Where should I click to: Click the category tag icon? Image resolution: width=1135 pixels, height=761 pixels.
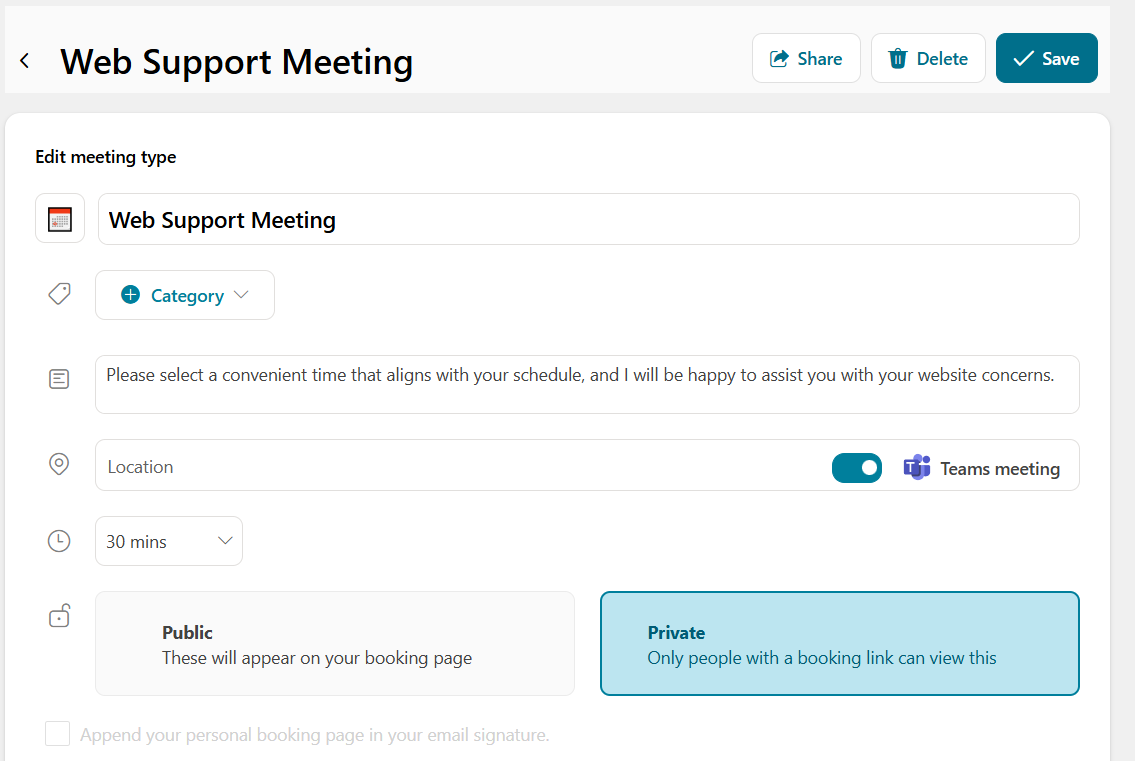click(x=59, y=295)
